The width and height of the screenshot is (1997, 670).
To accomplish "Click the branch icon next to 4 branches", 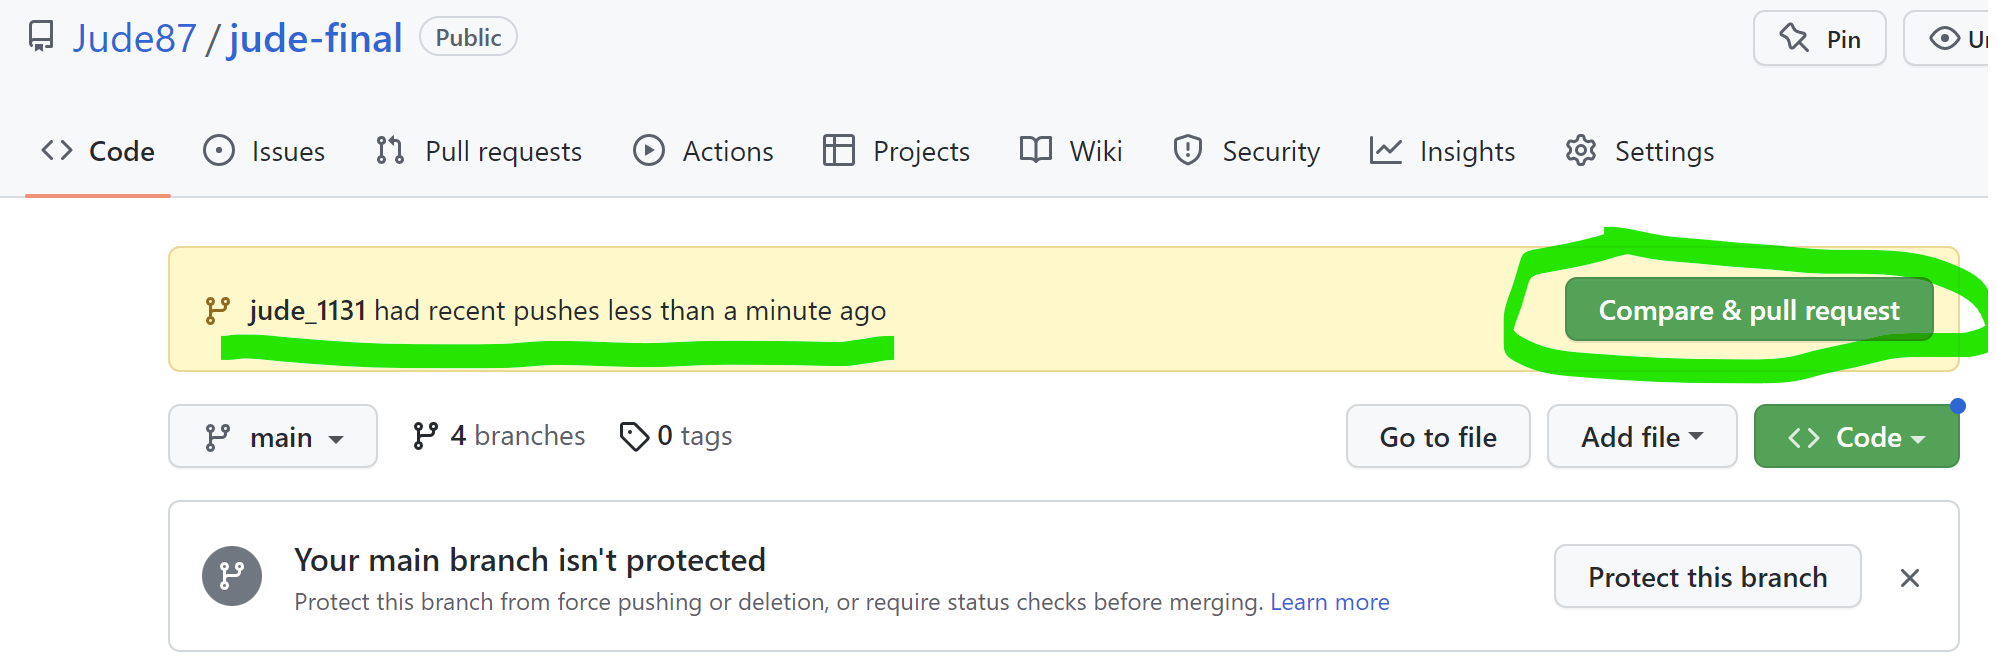I will pos(425,436).
